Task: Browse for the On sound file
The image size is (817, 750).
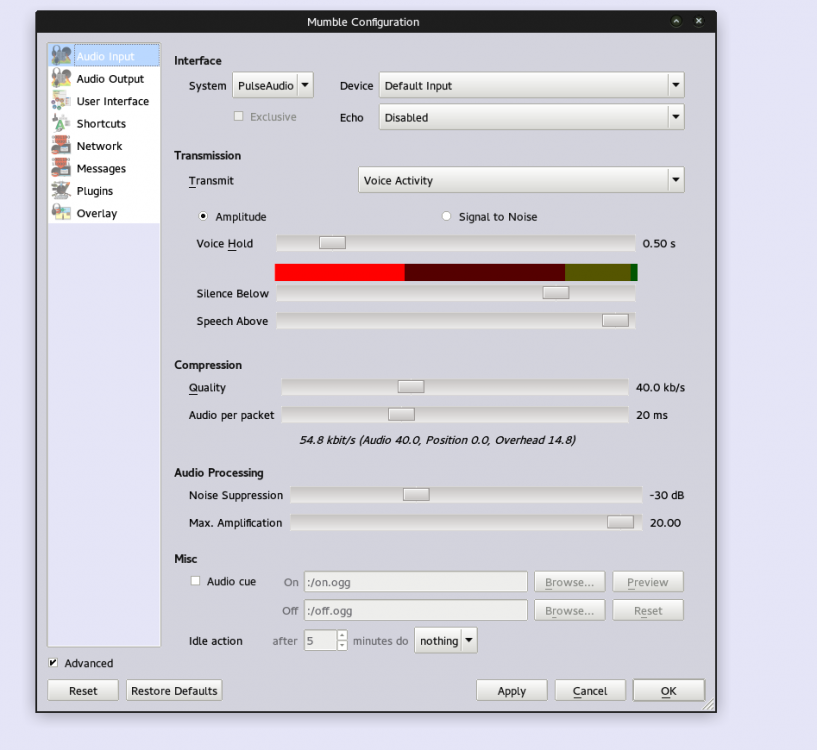Action: pos(569,582)
